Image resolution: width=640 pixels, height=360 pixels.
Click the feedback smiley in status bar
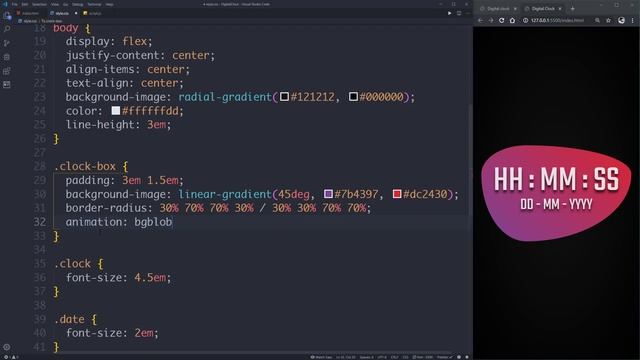click(x=459, y=357)
